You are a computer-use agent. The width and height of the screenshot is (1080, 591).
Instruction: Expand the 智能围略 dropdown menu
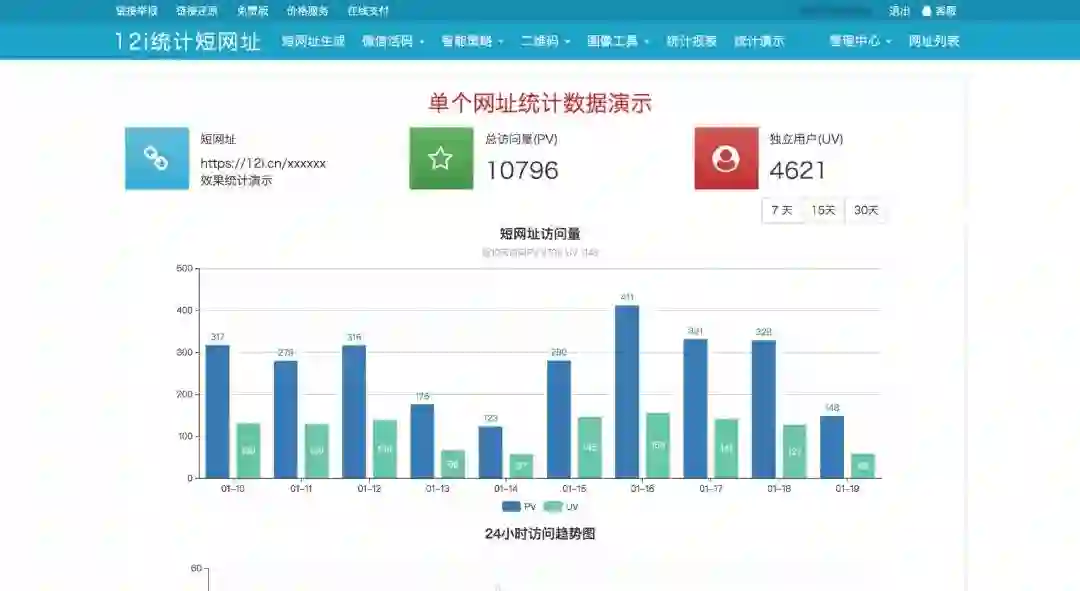pos(472,41)
